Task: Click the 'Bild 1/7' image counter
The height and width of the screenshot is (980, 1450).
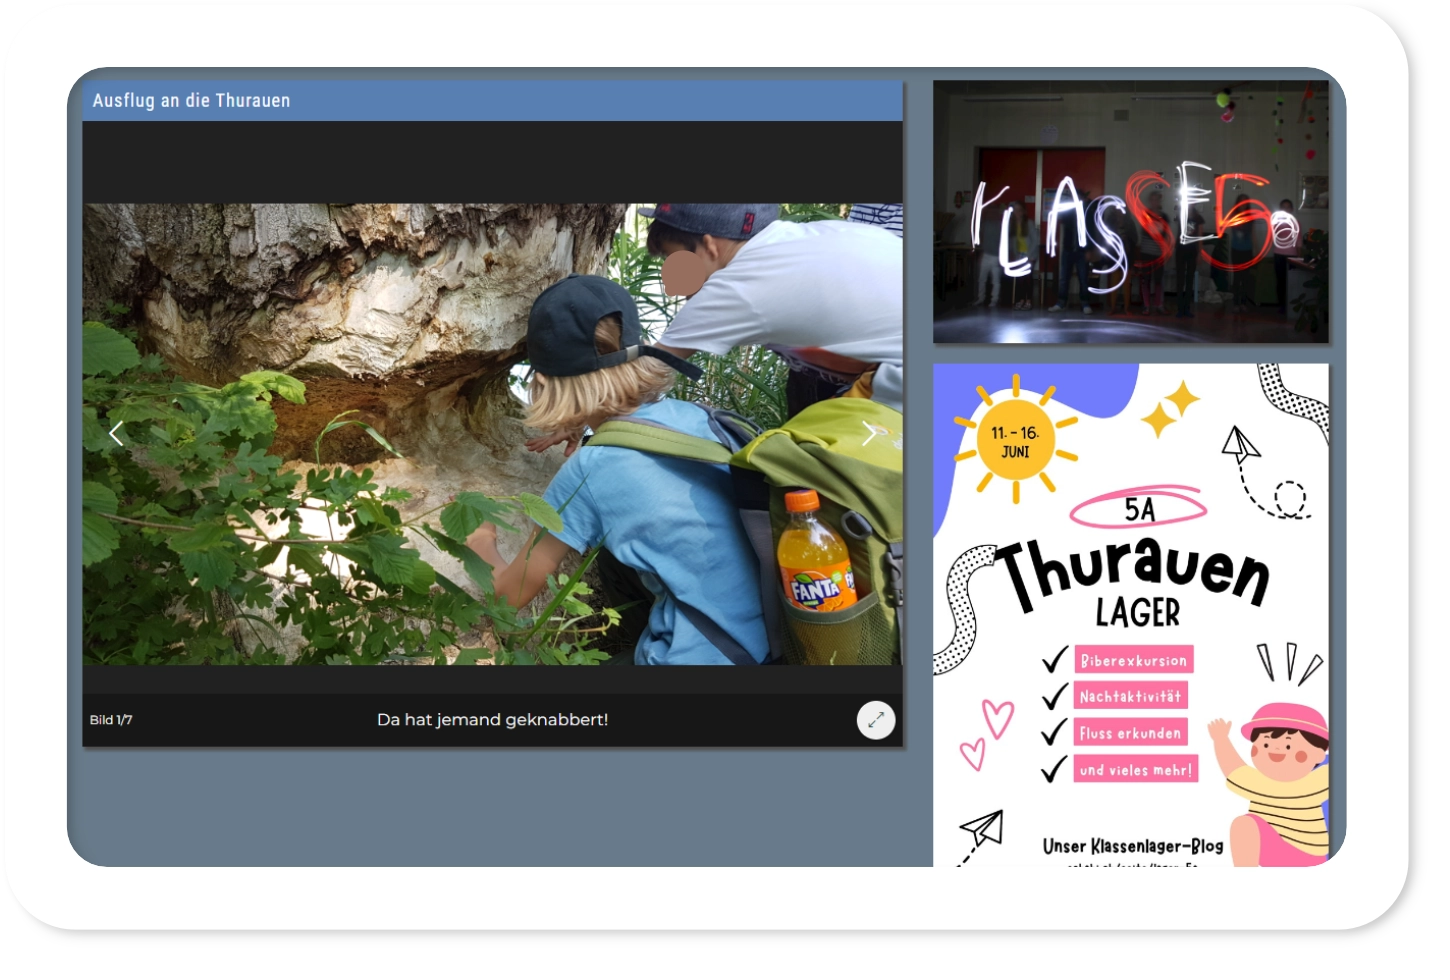Action: click(111, 720)
